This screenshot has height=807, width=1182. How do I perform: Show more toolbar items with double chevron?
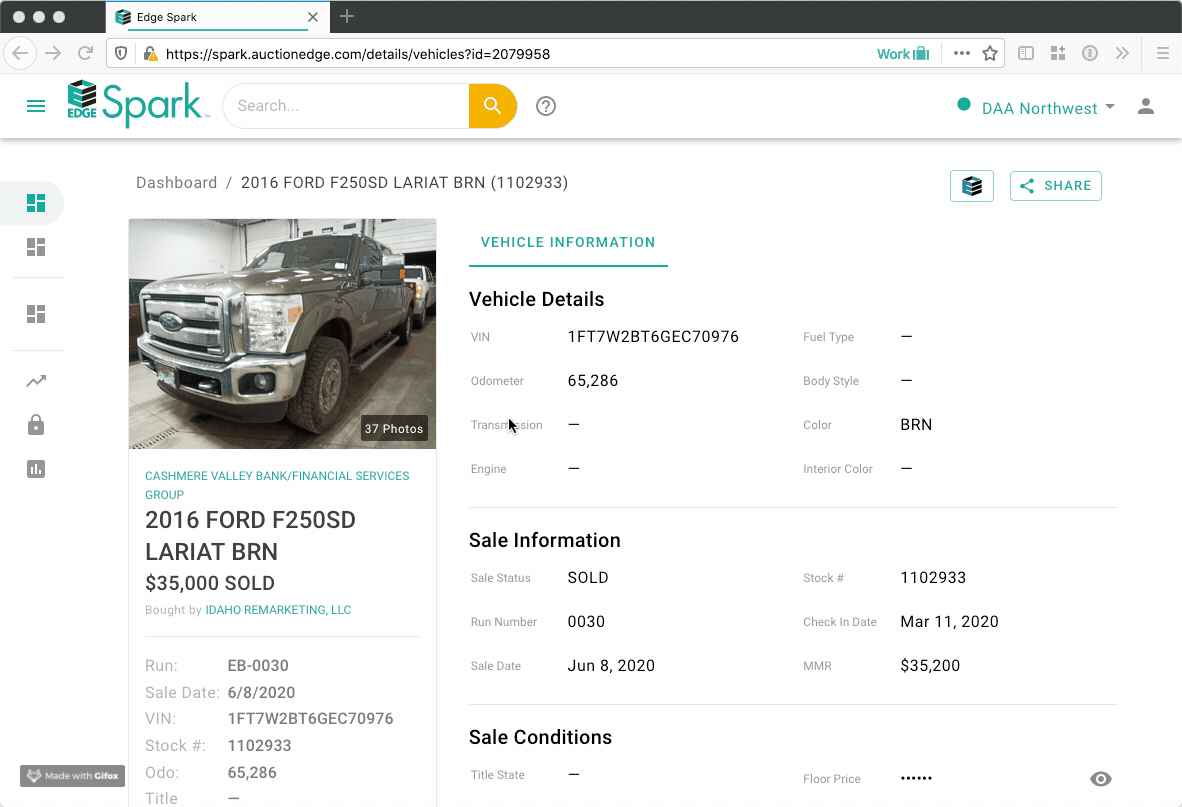1122,53
